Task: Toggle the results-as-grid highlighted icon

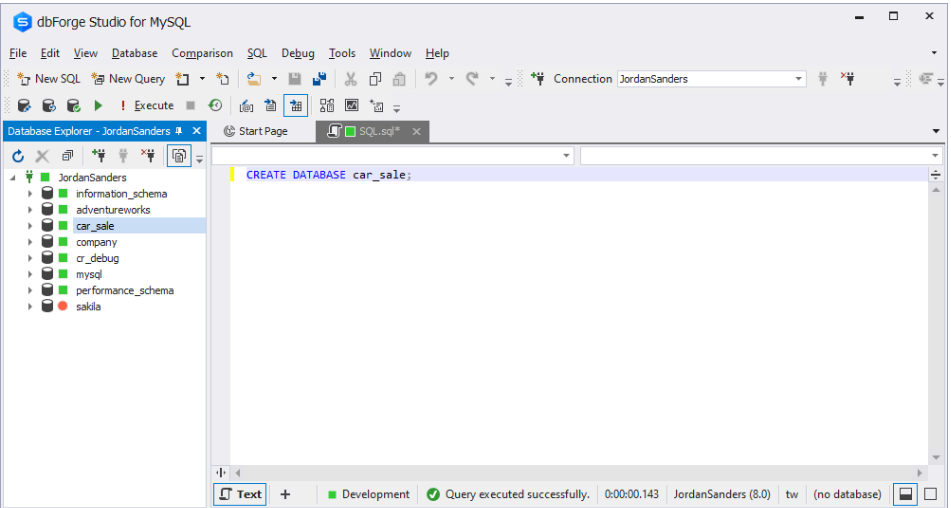Action: tap(296, 106)
